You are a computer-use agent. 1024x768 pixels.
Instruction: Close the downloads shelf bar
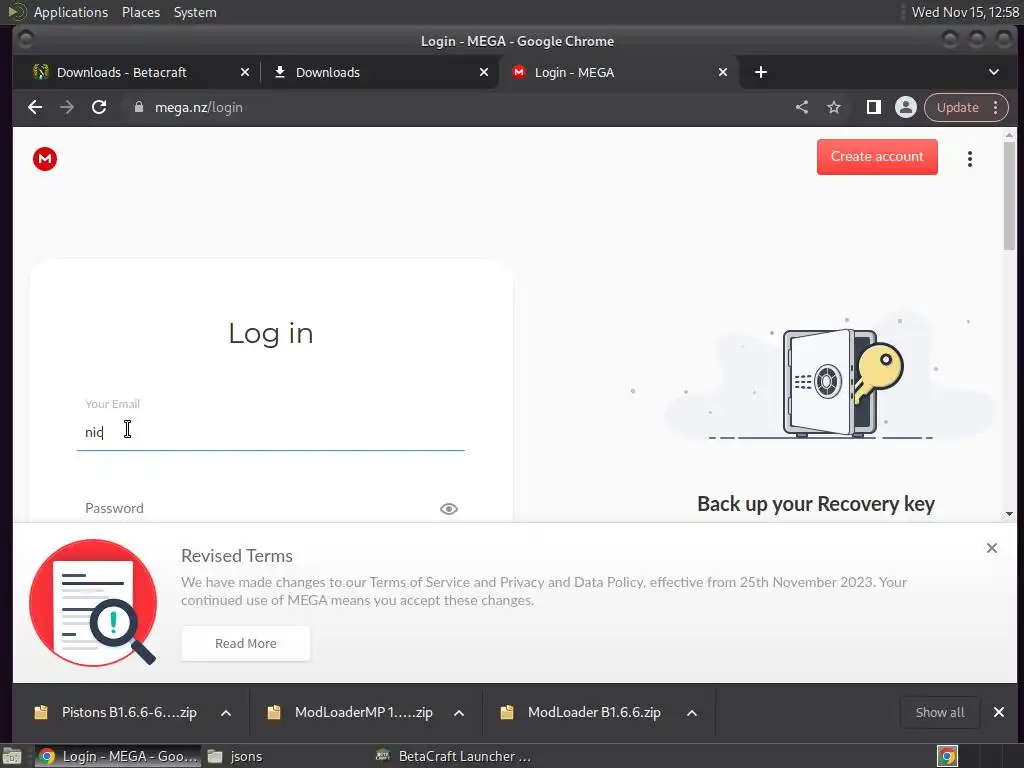[x=999, y=712]
